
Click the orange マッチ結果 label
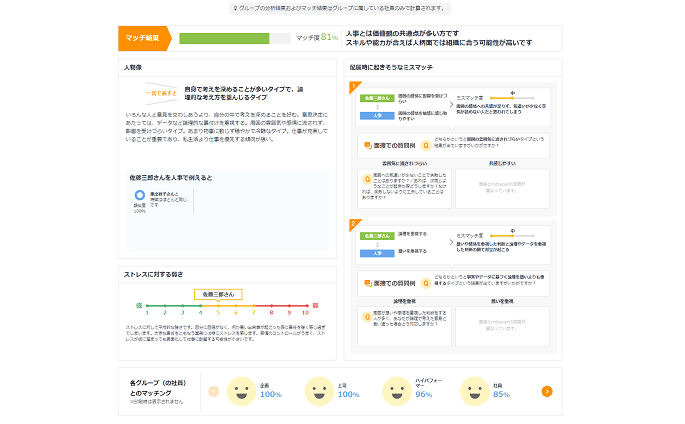144,38
